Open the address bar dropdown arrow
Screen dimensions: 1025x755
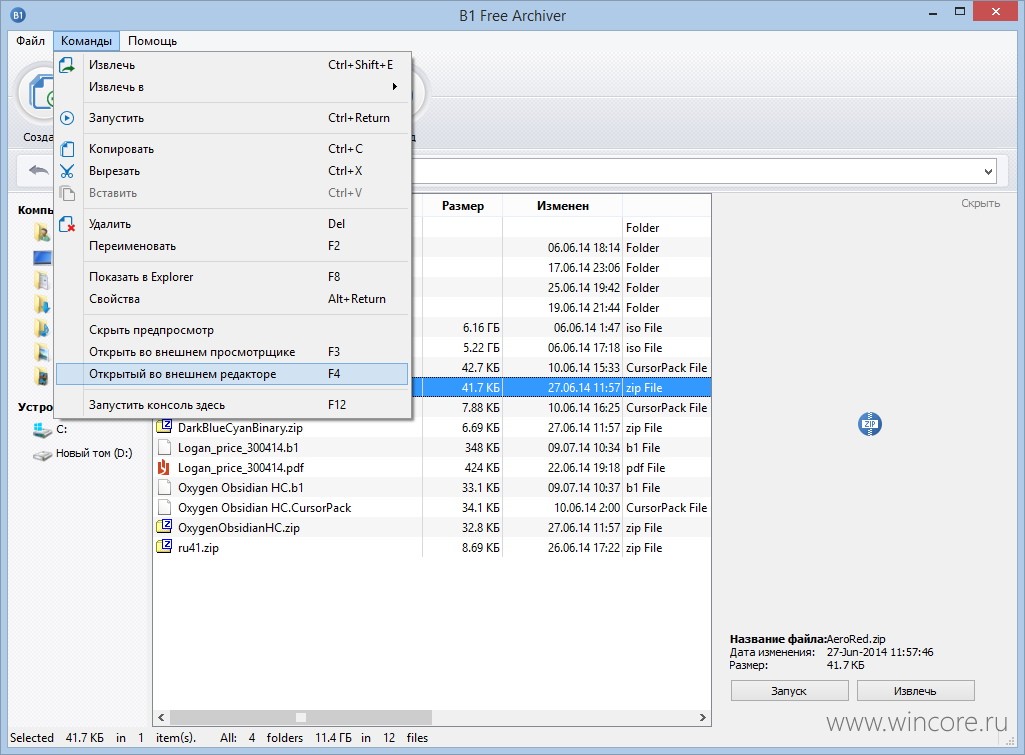pos(988,172)
